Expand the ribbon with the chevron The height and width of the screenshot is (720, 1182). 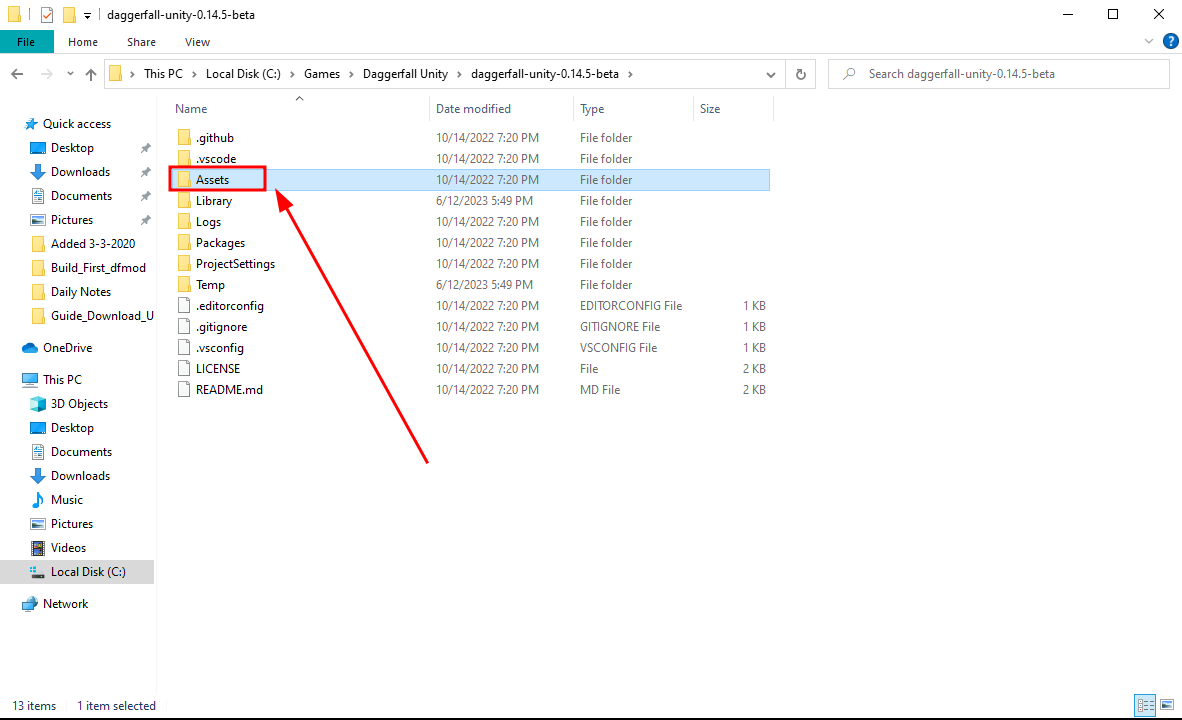click(x=1148, y=41)
